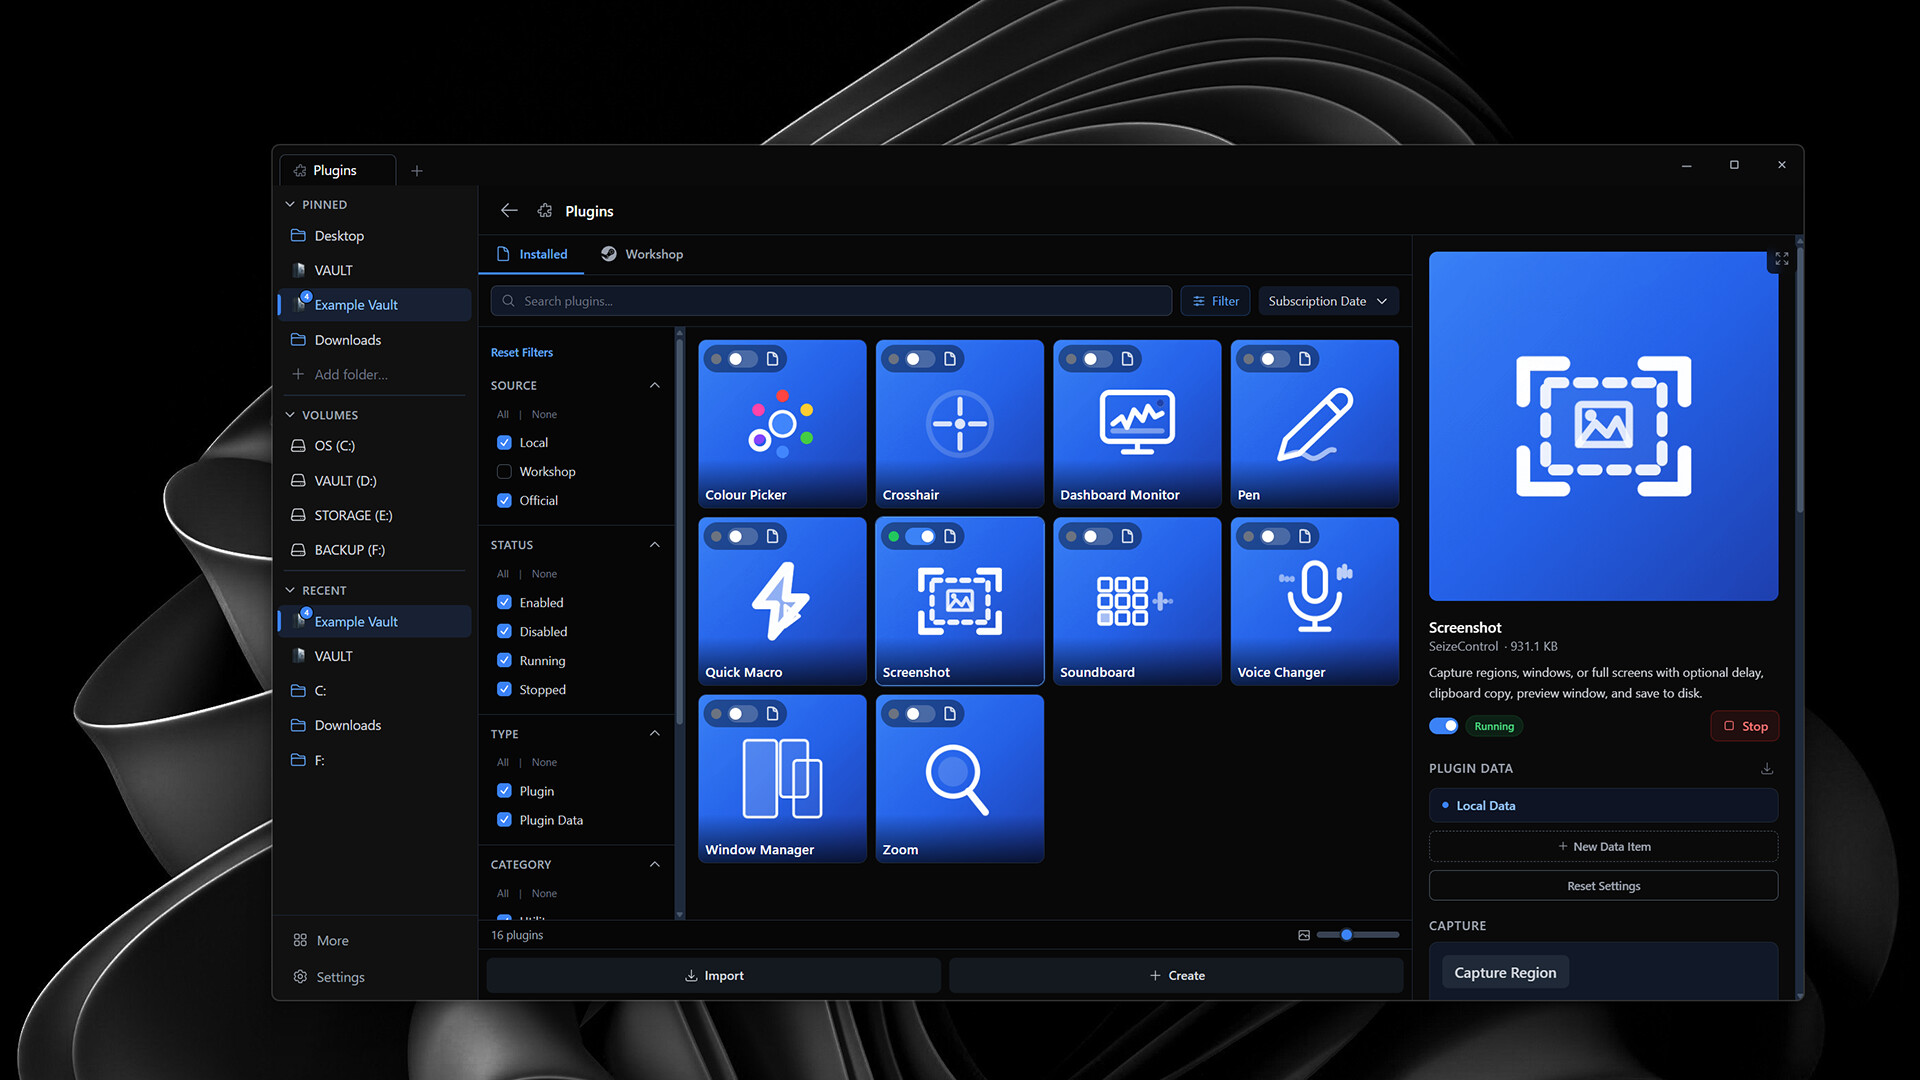Collapse the PINNED sidebar group
This screenshot has height=1080, width=1920.
(x=290, y=205)
